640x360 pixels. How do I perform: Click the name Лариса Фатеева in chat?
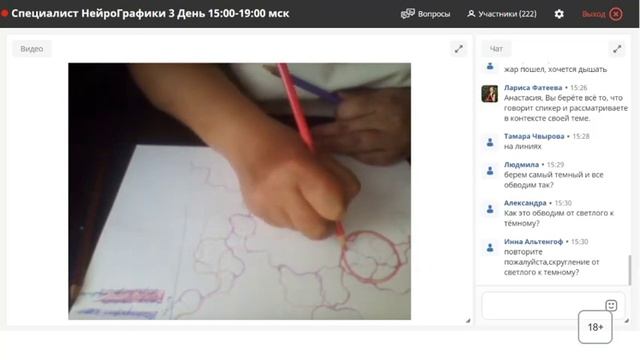point(533,87)
